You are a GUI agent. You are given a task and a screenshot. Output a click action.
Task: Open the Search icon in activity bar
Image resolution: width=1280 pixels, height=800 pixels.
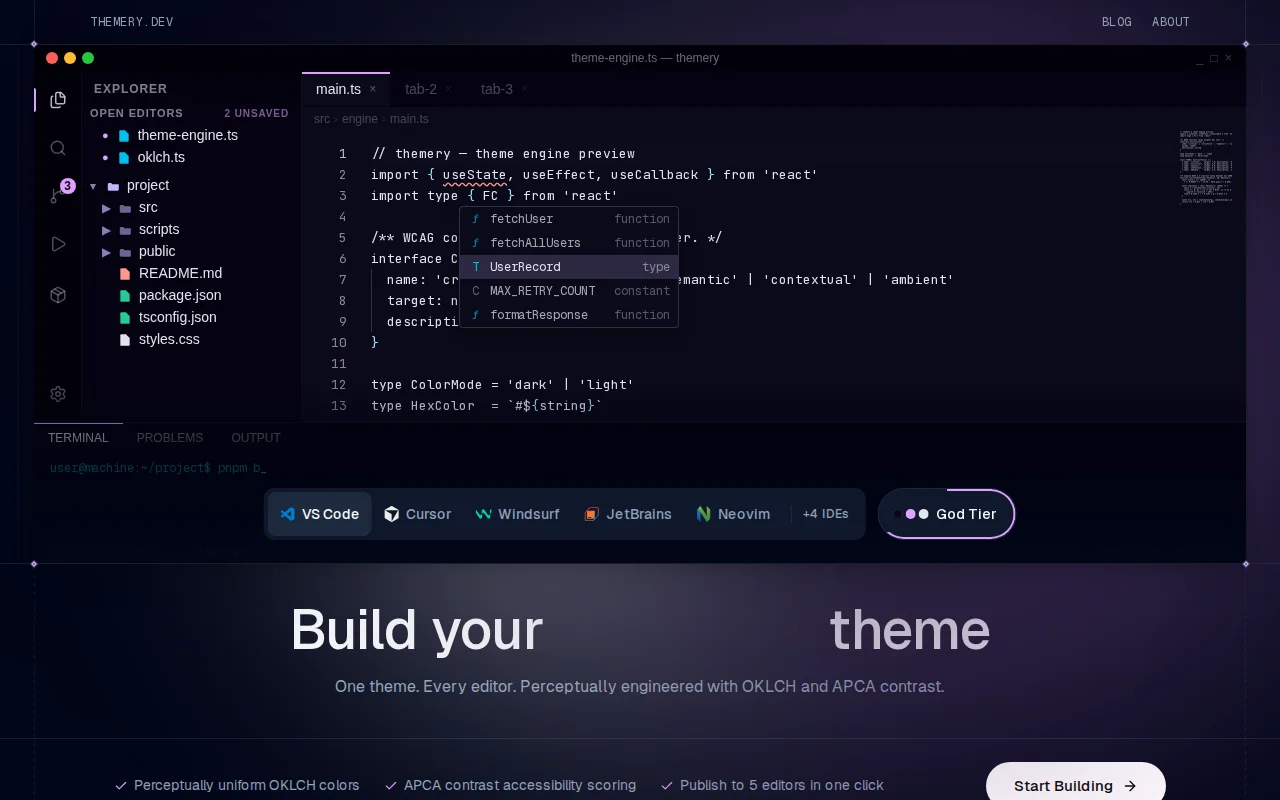(58, 148)
